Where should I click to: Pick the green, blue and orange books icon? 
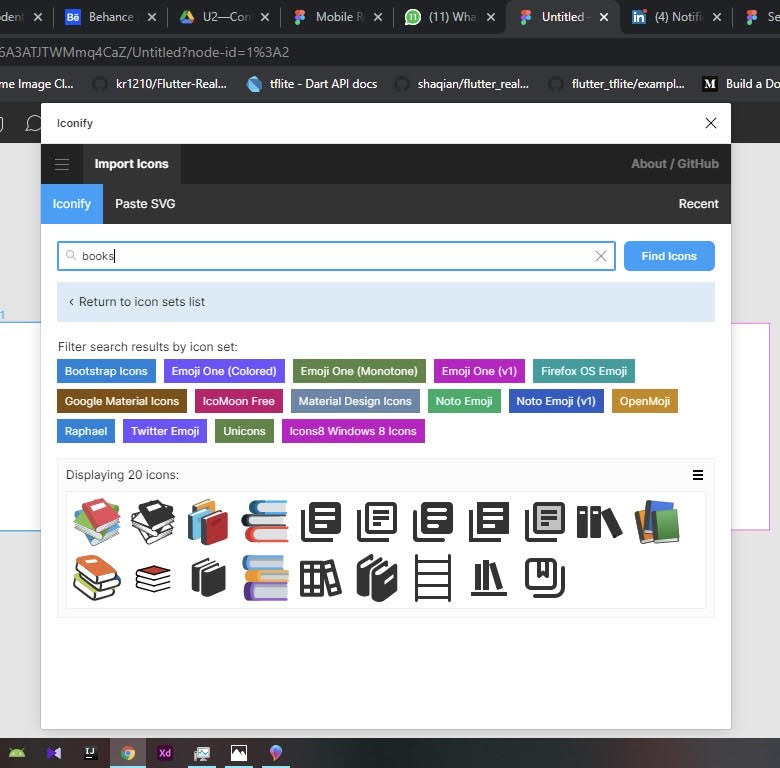[x=657, y=522]
